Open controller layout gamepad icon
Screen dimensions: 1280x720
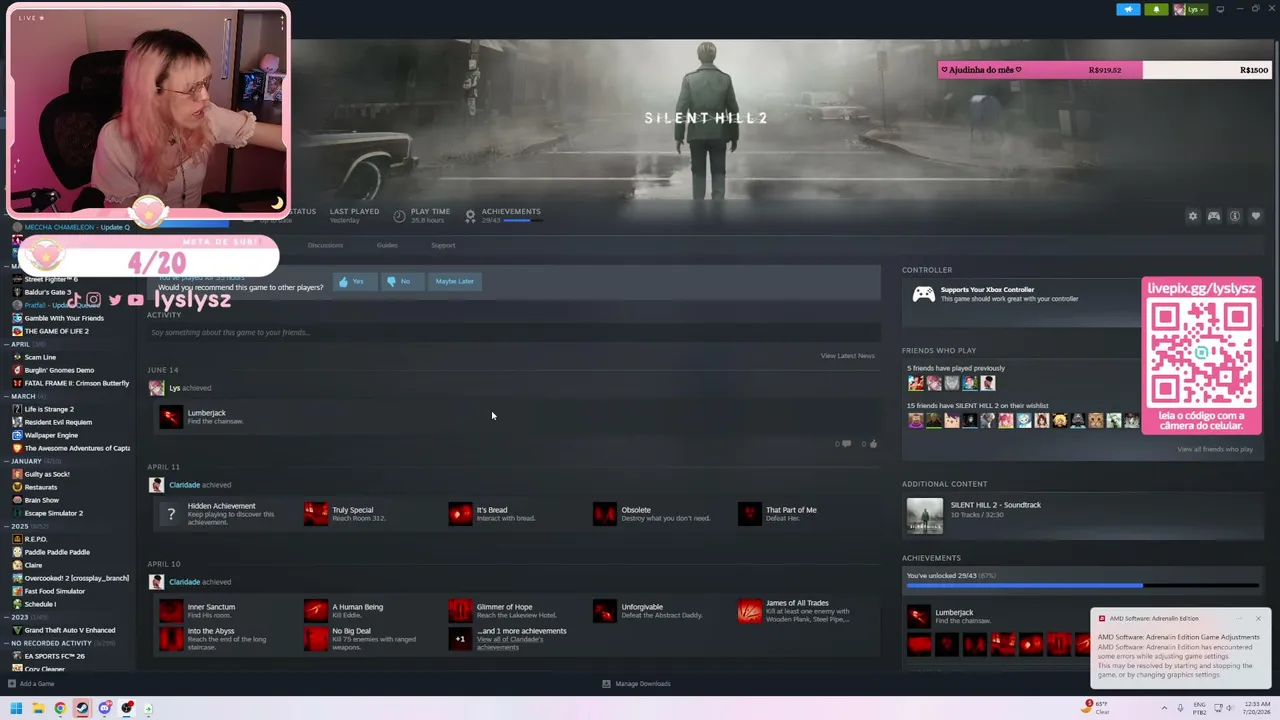[1214, 216]
